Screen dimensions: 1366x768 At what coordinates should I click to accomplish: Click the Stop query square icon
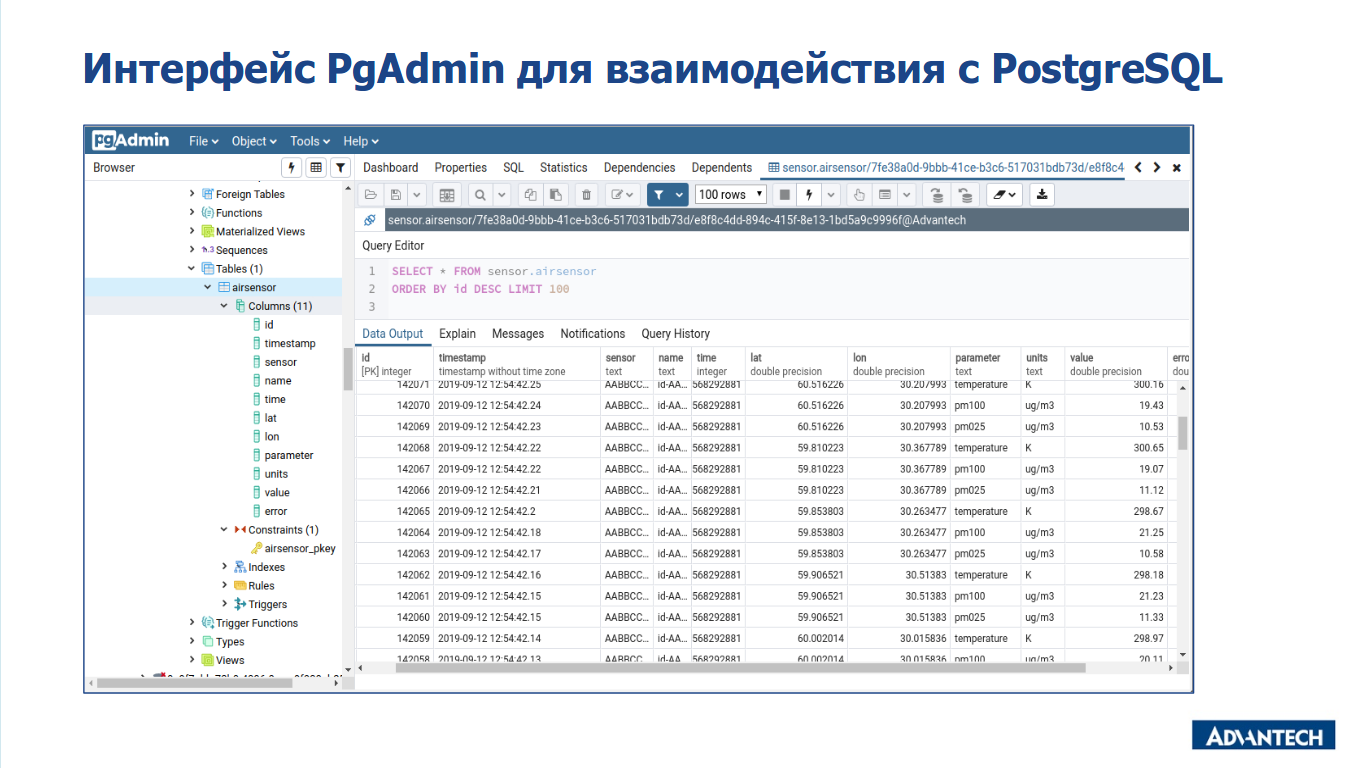pyautogui.click(x=785, y=194)
